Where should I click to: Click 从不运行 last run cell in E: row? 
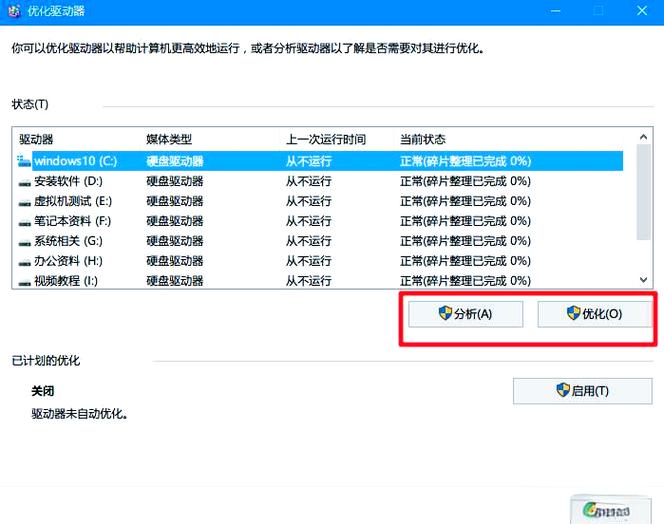(309, 201)
